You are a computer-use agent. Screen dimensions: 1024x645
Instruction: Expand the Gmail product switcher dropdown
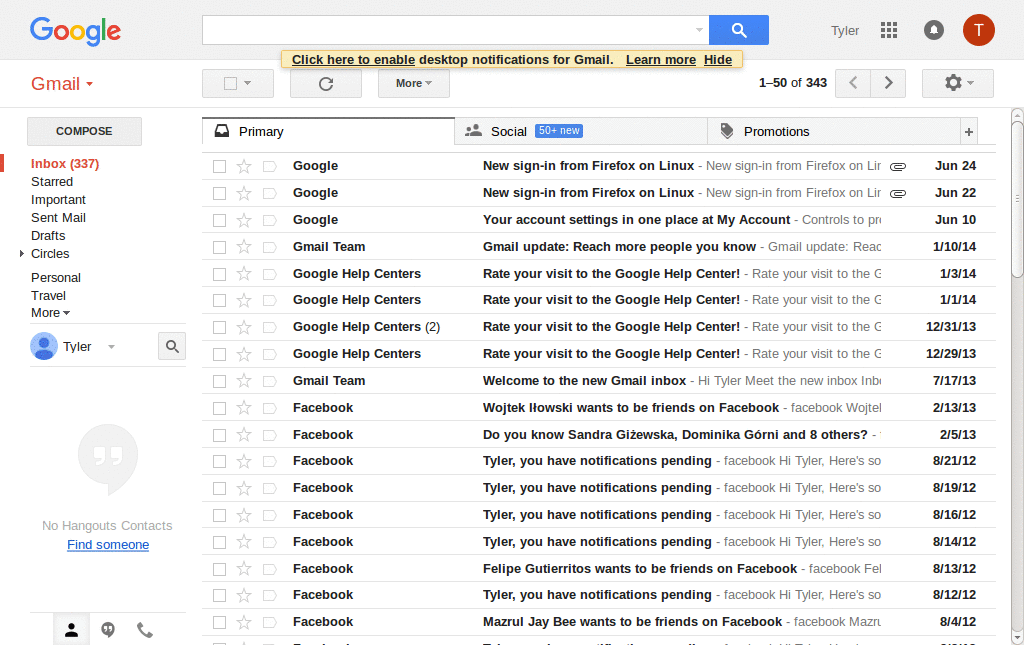[x=63, y=84]
